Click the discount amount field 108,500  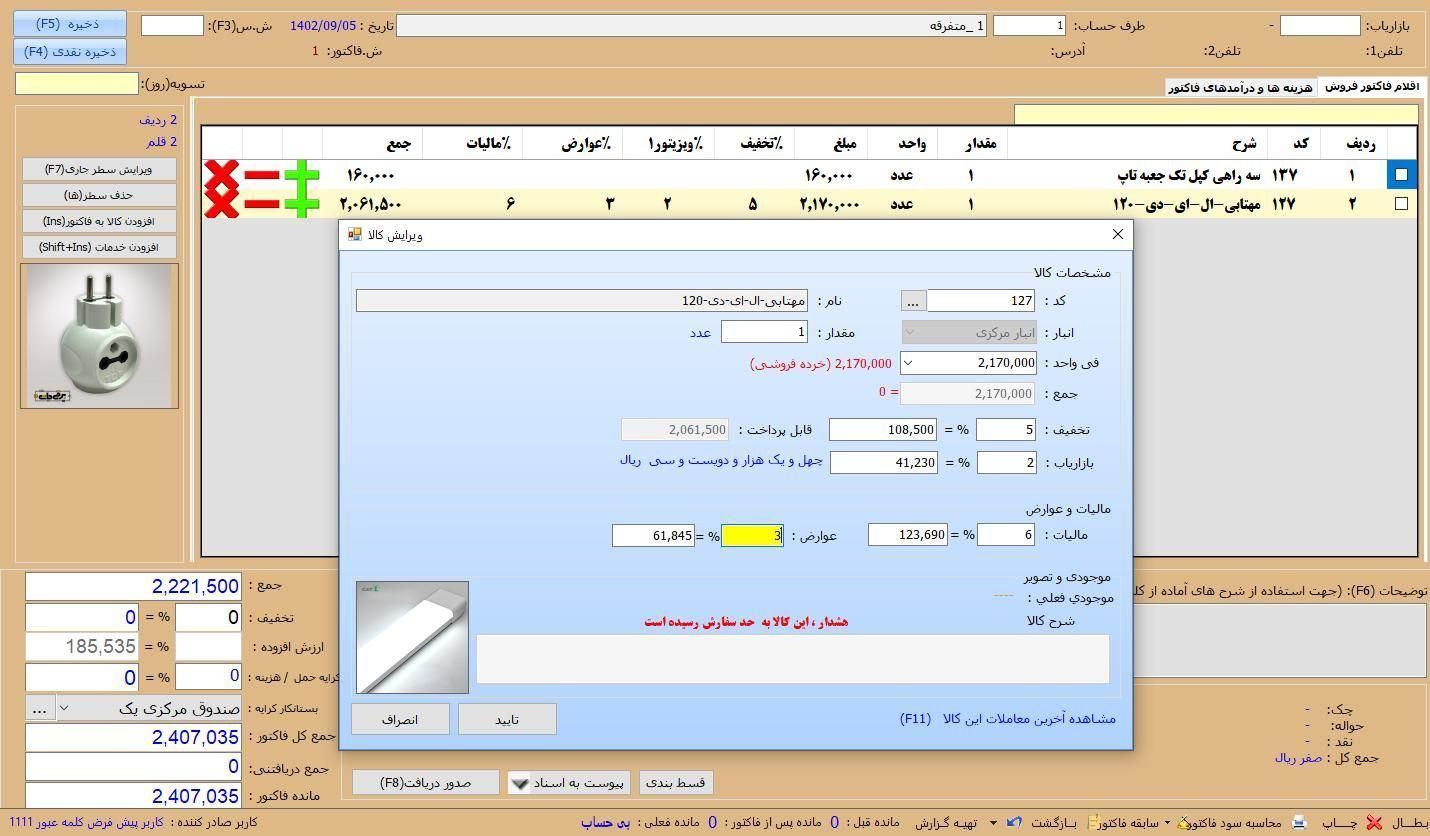tap(883, 430)
